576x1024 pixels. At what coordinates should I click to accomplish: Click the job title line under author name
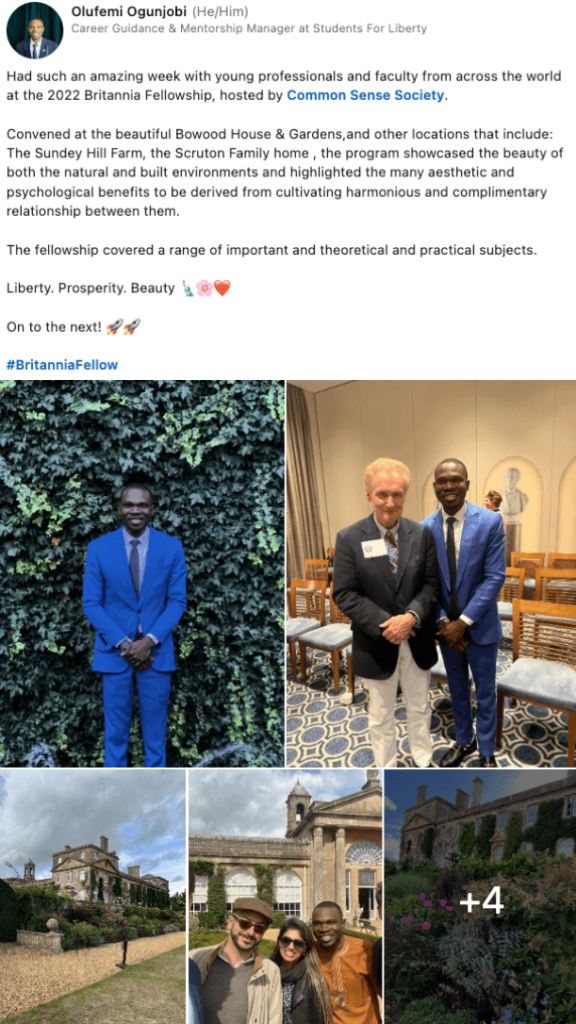click(249, 28)
